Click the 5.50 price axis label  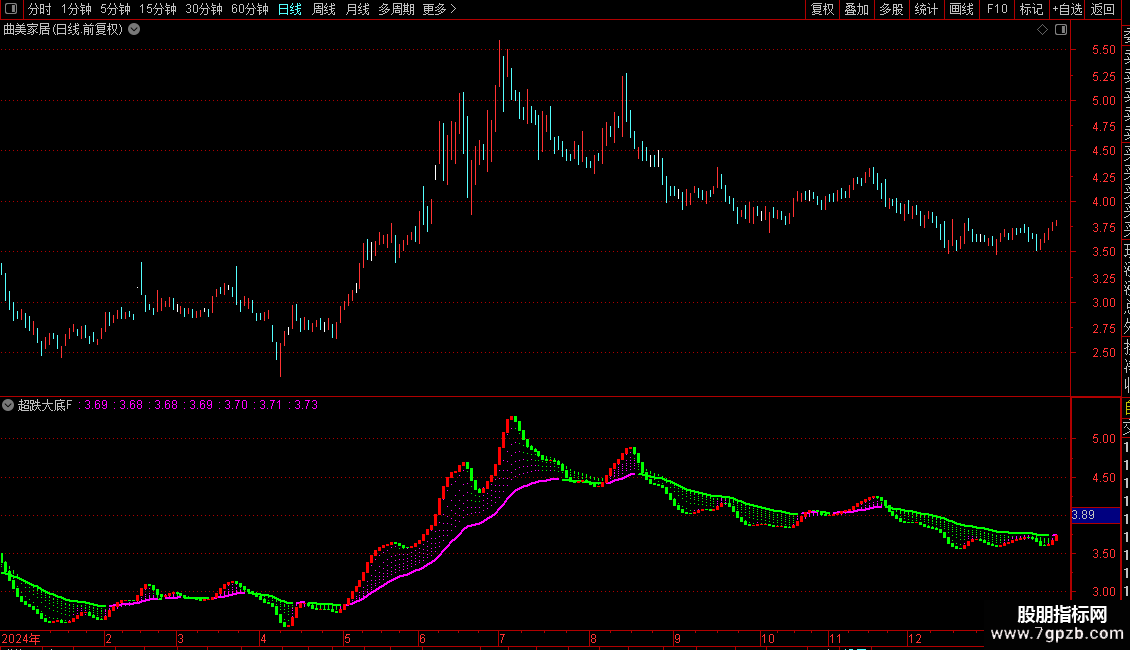click(x=1103, y=50)
